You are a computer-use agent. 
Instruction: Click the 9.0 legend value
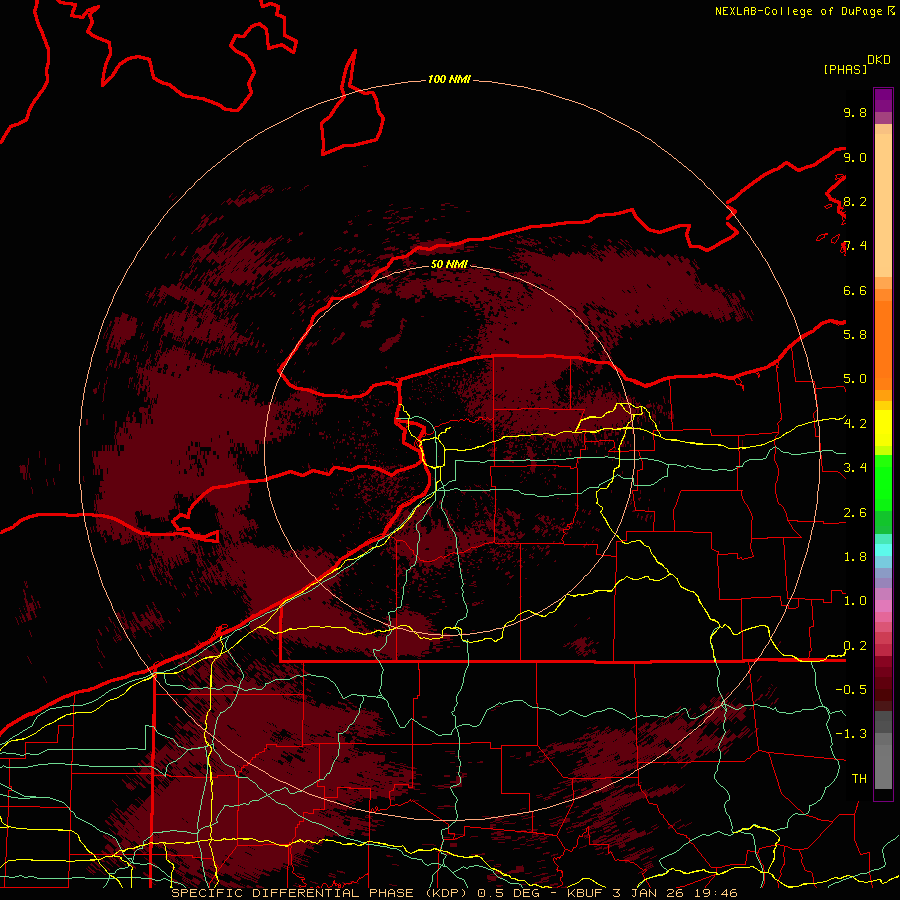(855, 157)
